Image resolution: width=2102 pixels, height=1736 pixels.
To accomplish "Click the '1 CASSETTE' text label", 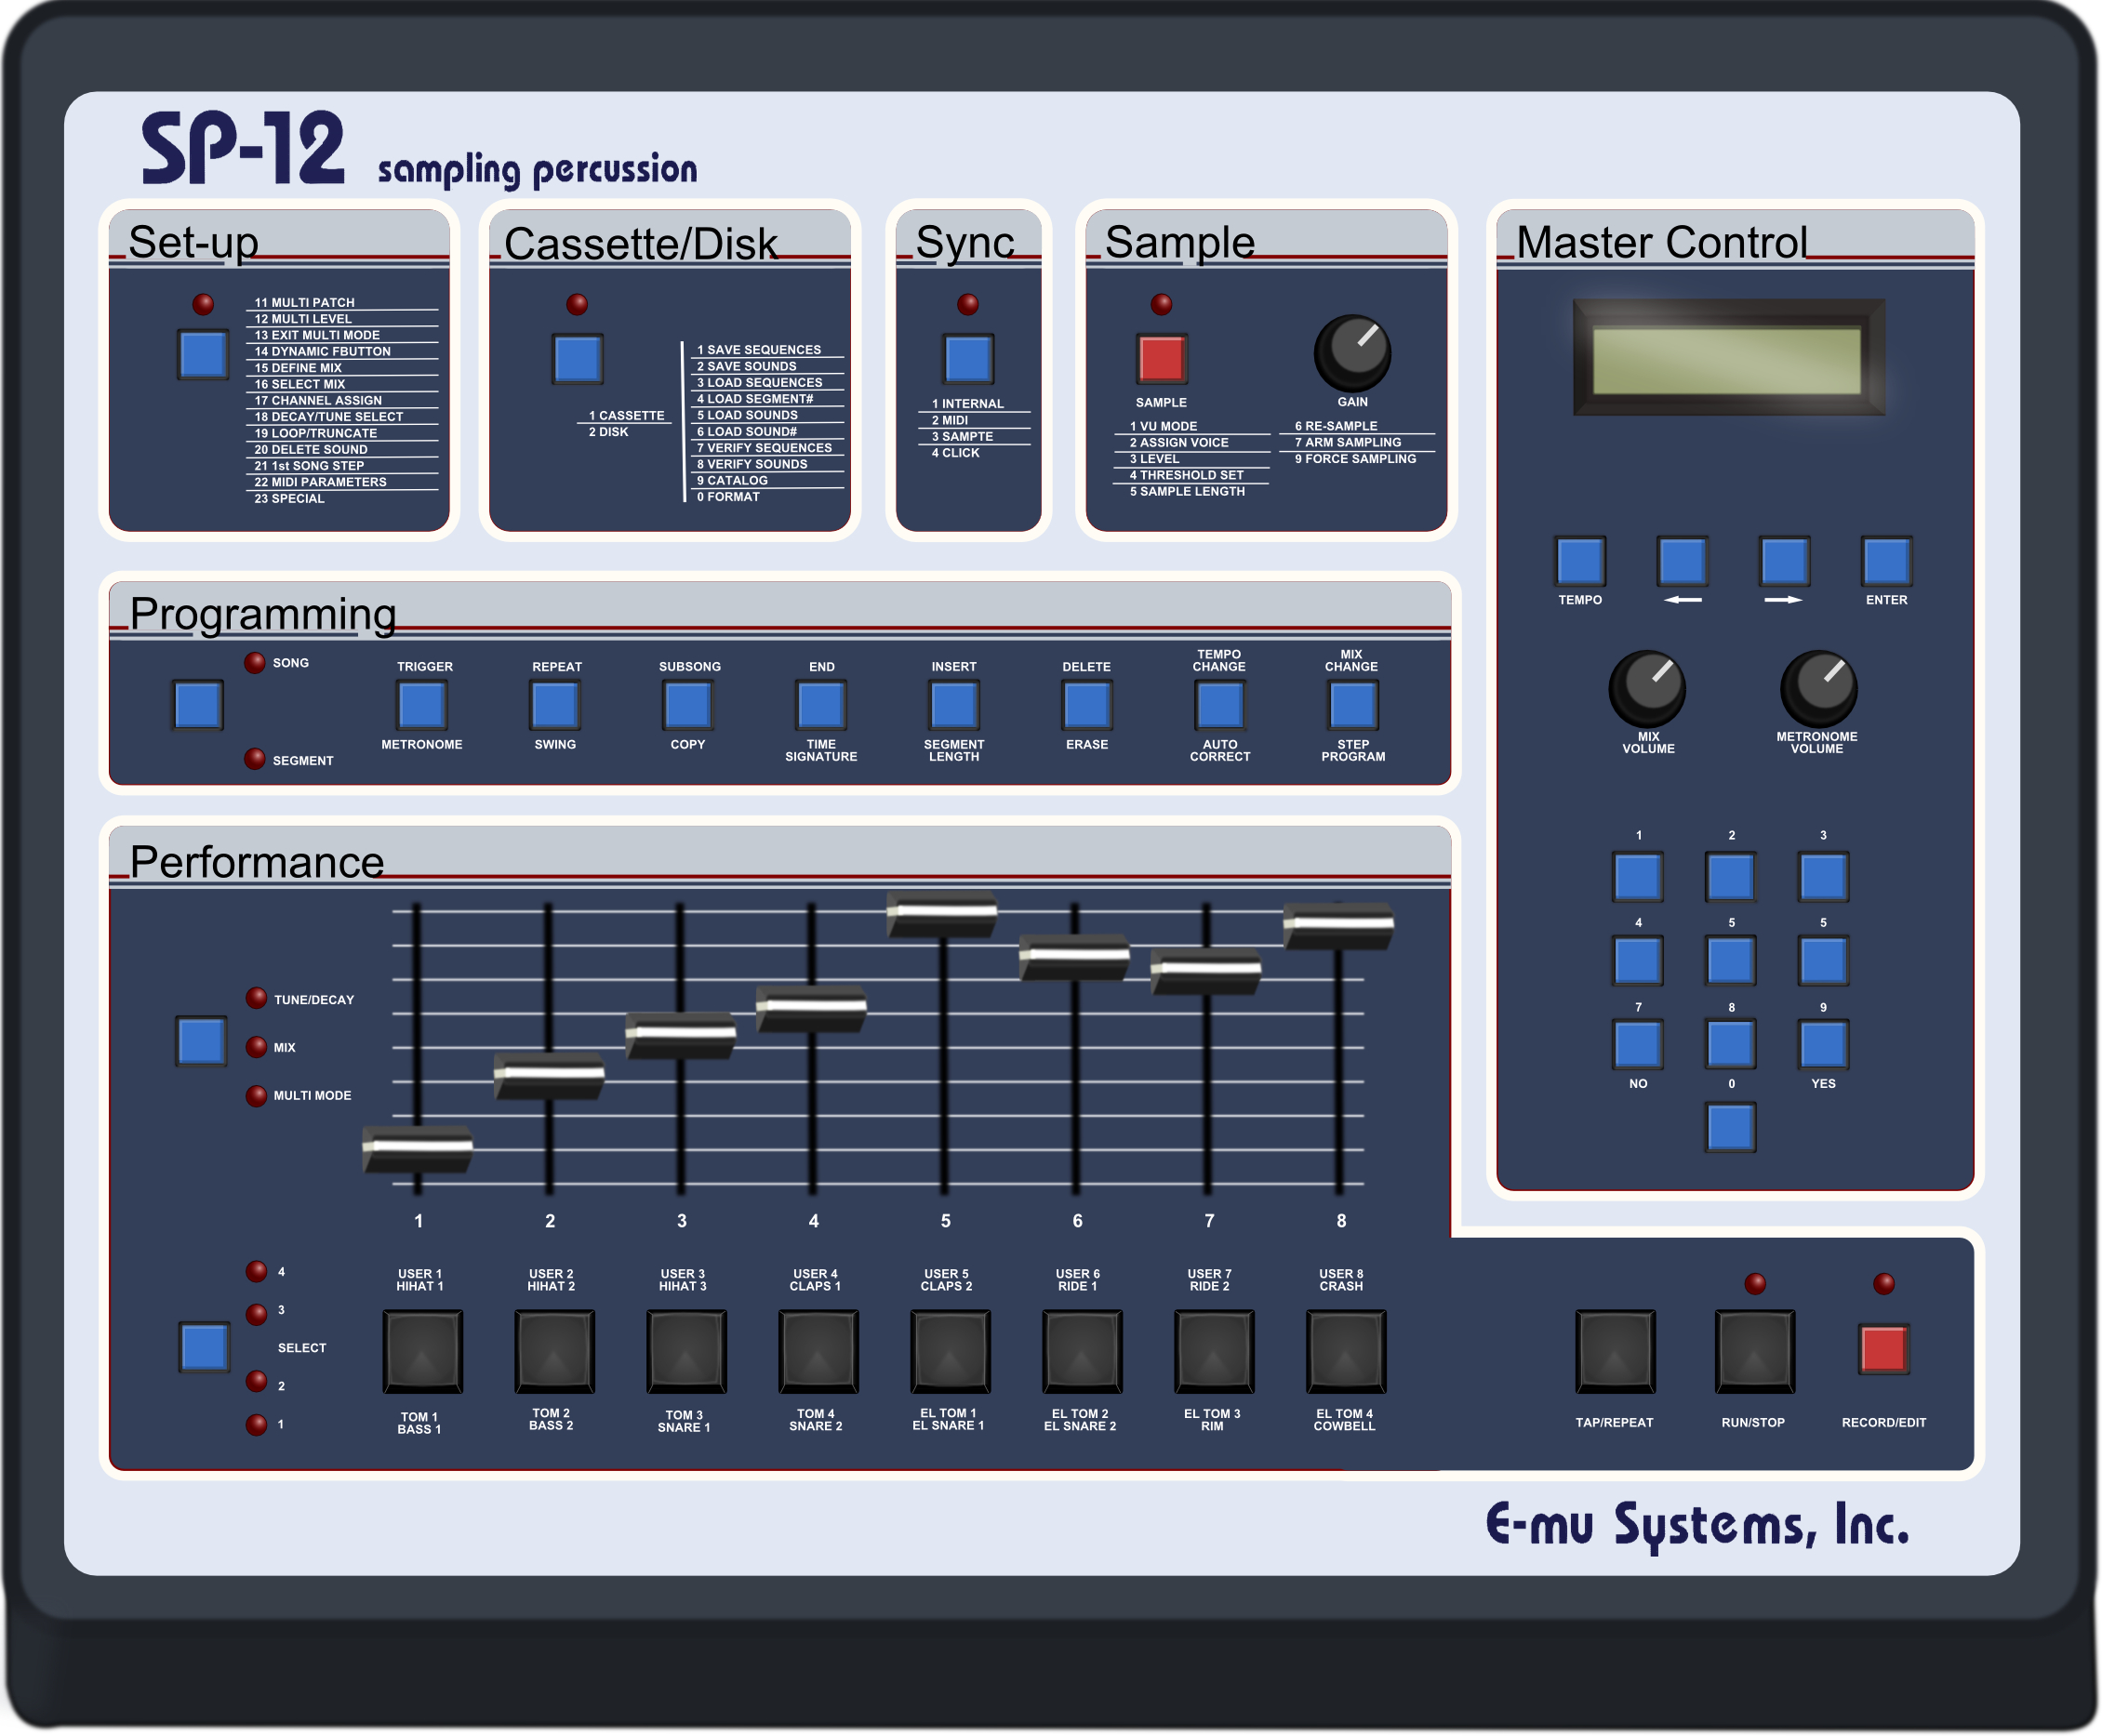I will coord(626,415).
